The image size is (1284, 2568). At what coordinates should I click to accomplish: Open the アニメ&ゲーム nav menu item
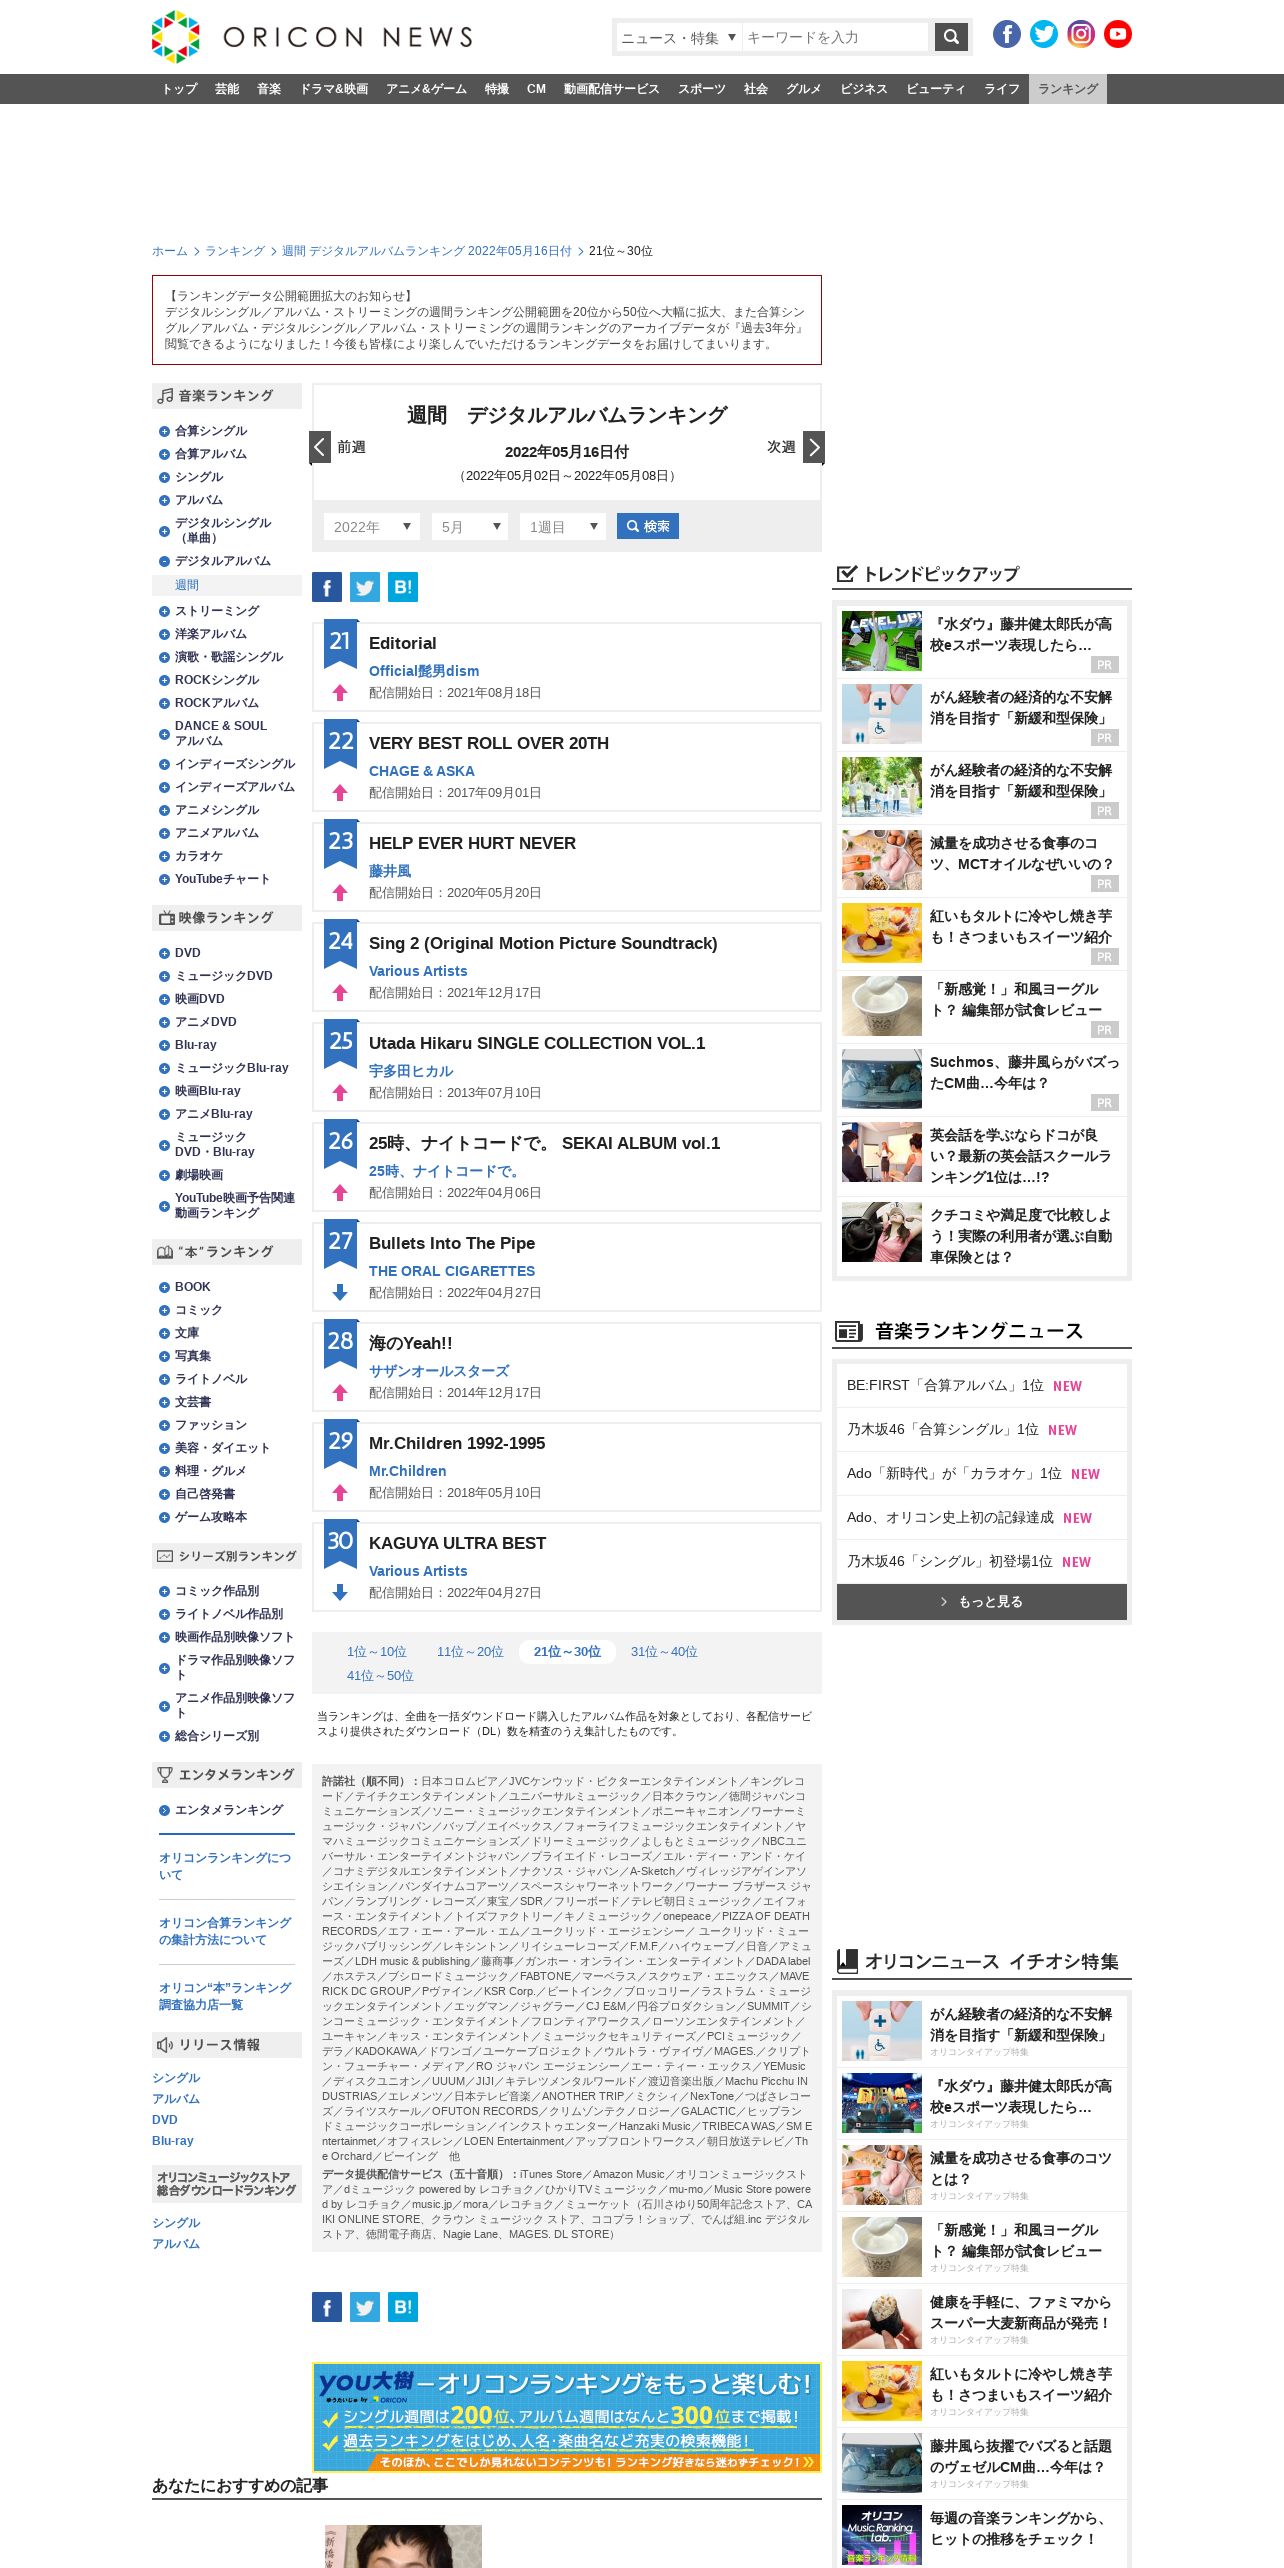tap(426, 89)
